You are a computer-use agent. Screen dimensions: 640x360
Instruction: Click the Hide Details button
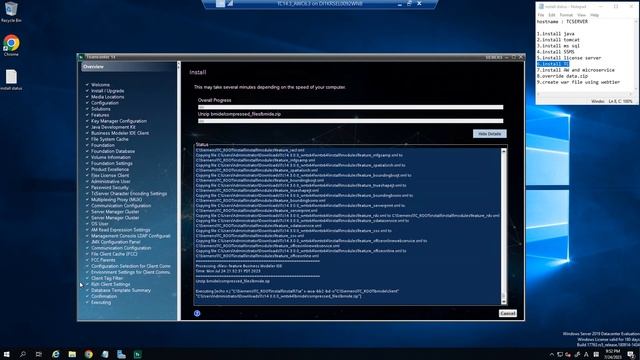click(489, 133)
